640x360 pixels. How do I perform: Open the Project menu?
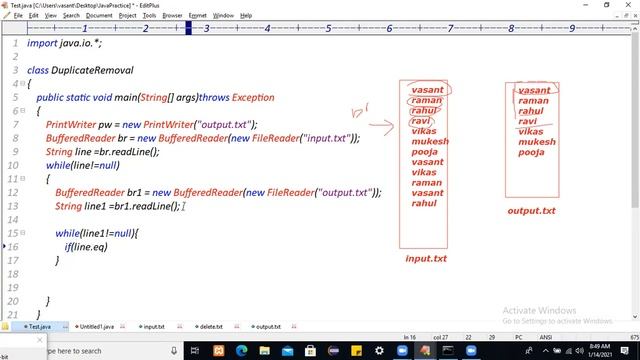[x=127, y=16]
